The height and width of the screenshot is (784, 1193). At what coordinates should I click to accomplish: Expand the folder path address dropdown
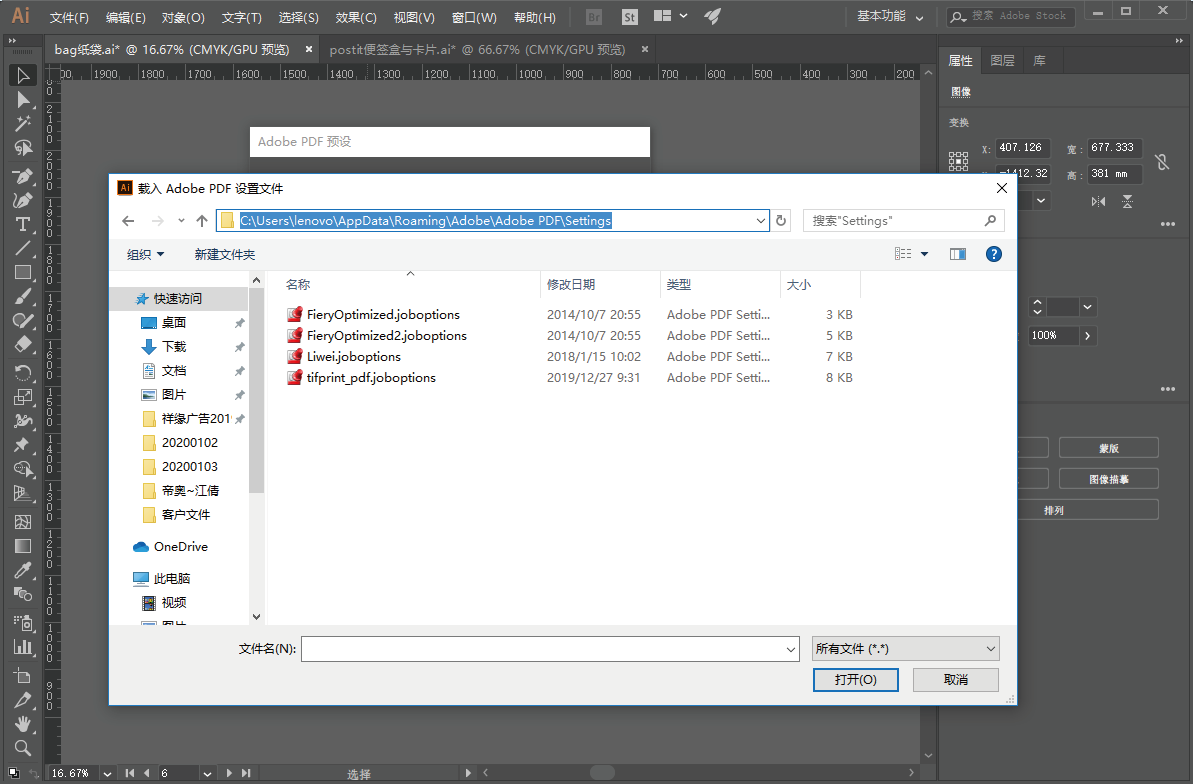coord(760,221)
